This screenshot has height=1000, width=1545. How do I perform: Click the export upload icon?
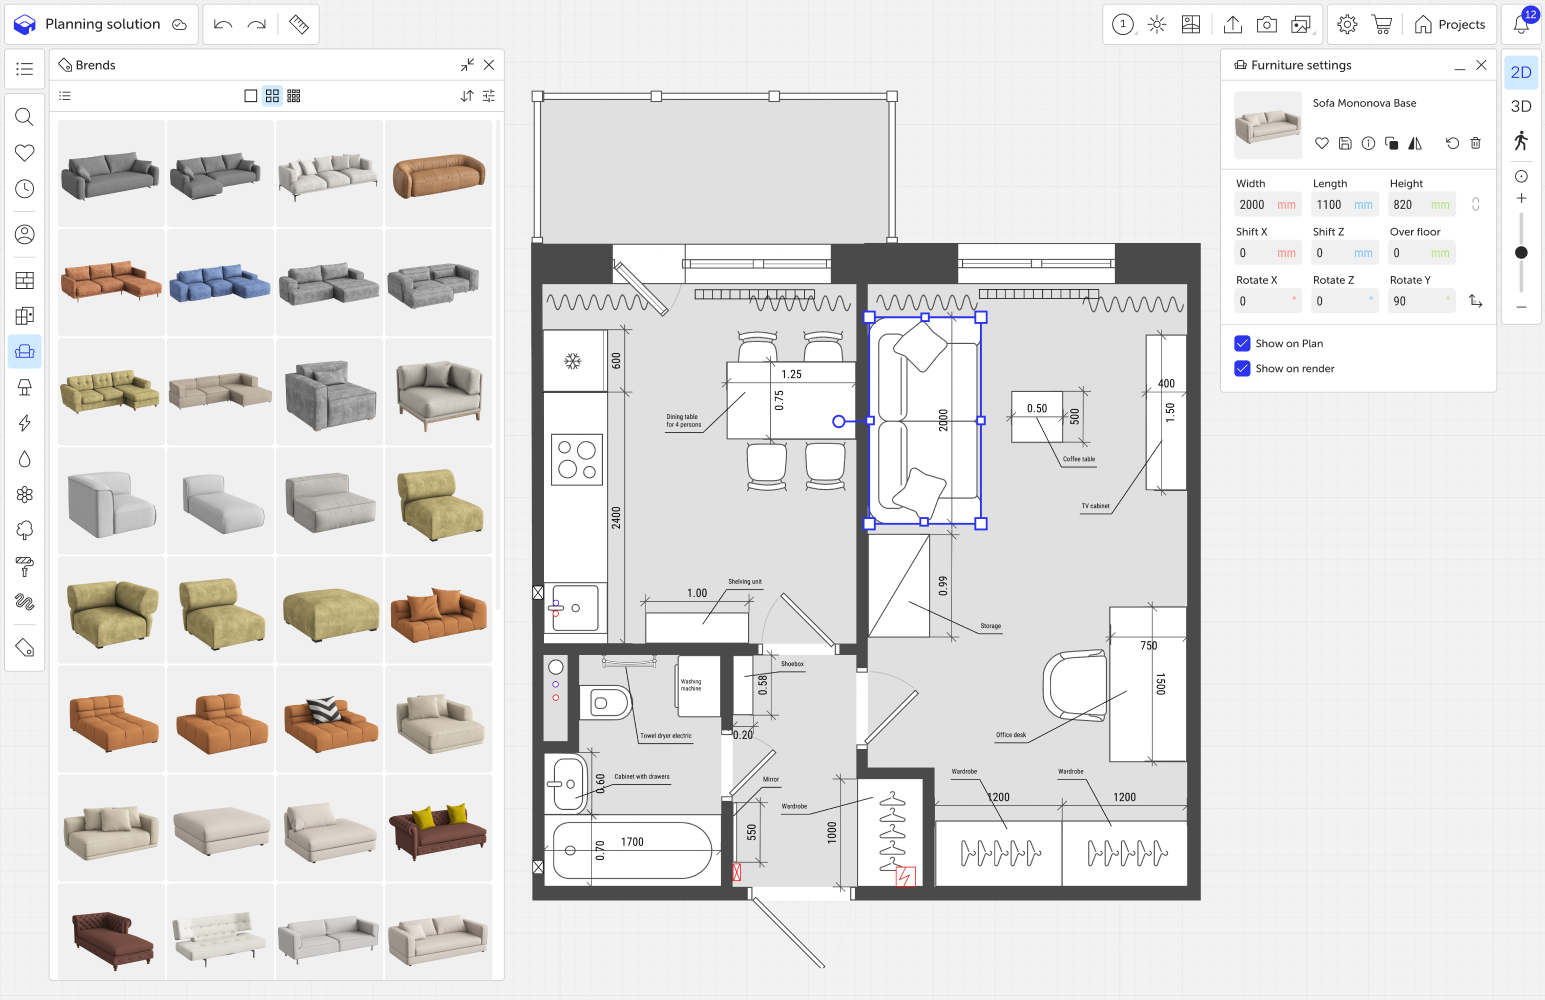(x=1233, y=24)
